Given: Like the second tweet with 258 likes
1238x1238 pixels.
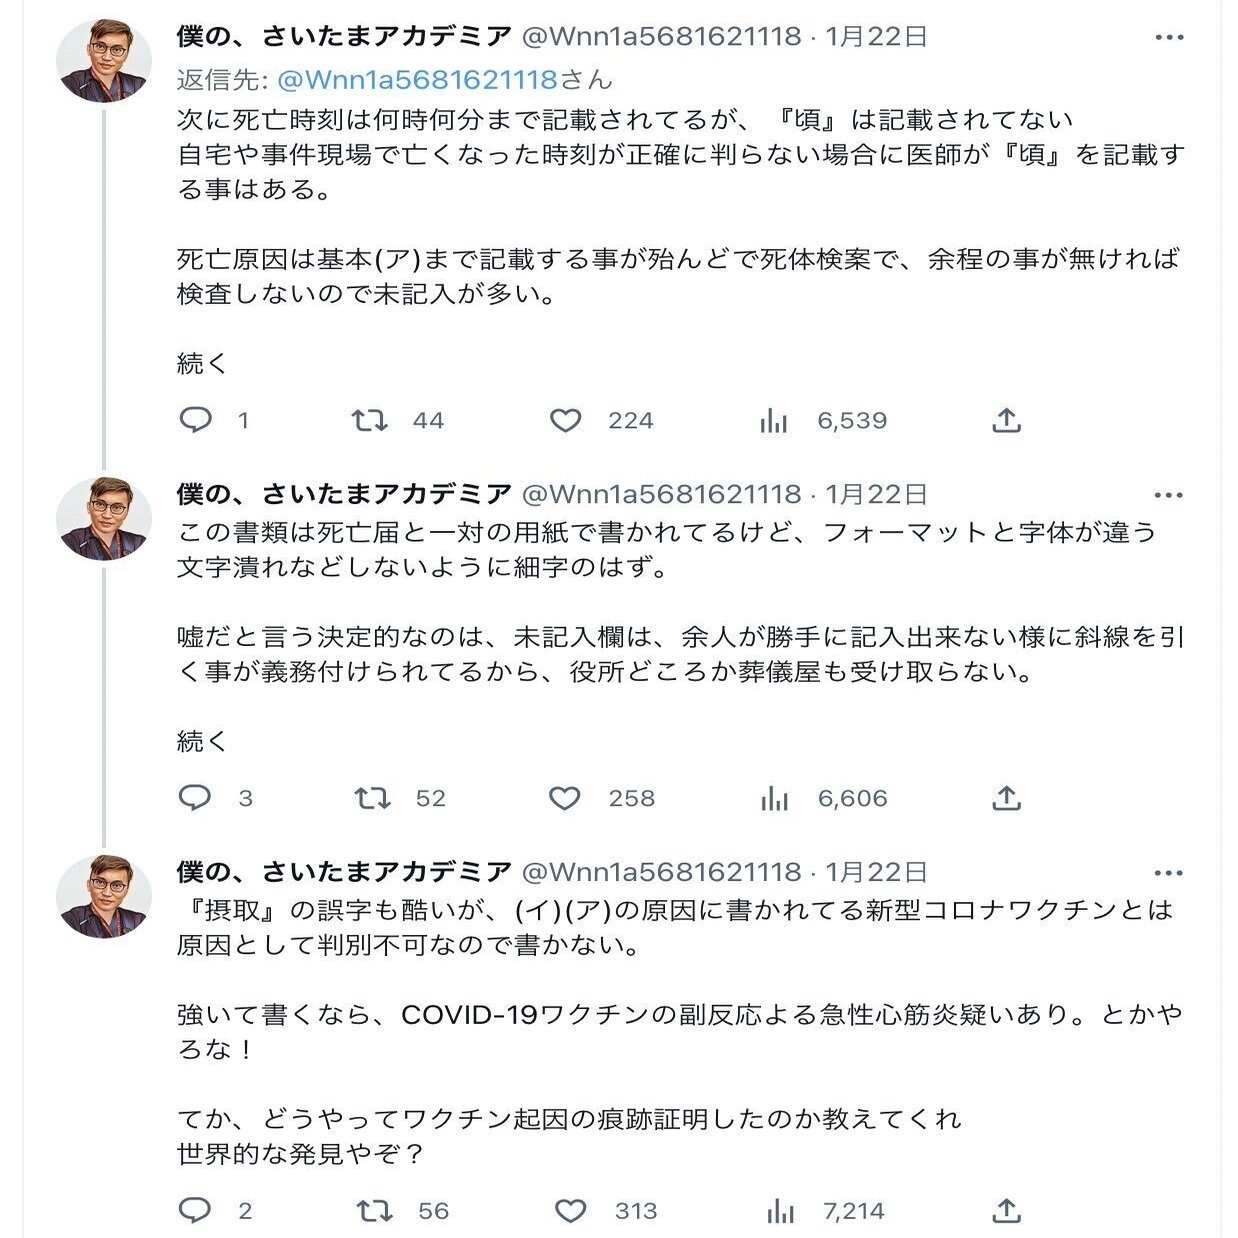Looking at the screenshot, I should [x=565, y=798].
